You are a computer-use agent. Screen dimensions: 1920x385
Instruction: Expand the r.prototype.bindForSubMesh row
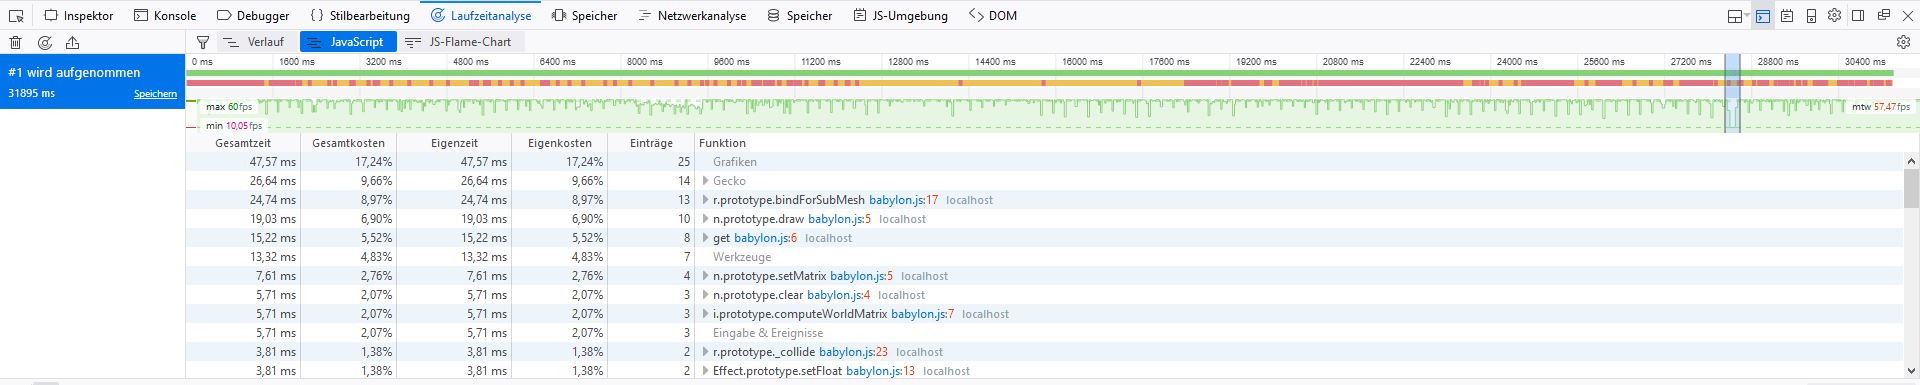click(705, 200)
